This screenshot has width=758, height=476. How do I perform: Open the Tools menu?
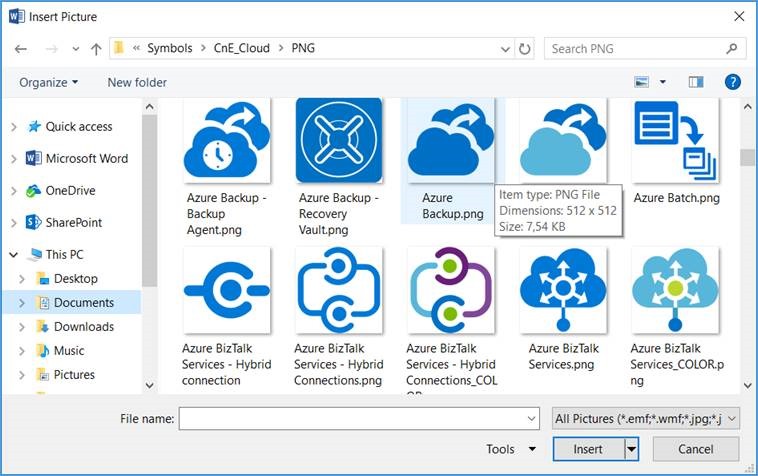511,449
